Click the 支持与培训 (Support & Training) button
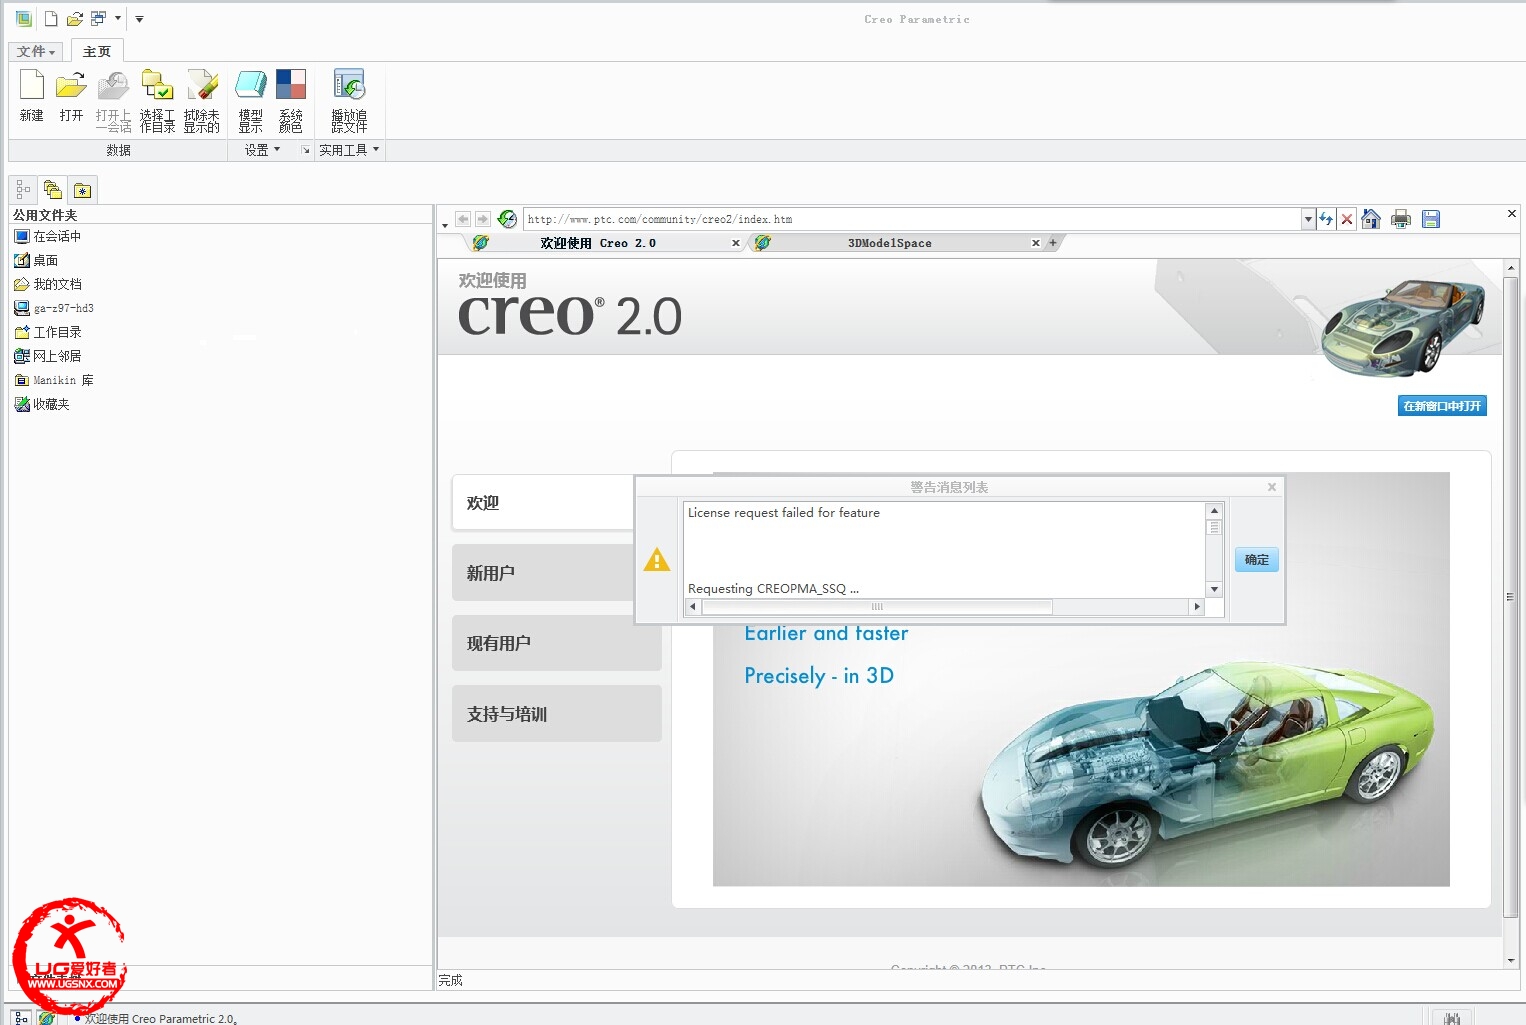This screenshot has height=1025, width=1526. point(557,714)
